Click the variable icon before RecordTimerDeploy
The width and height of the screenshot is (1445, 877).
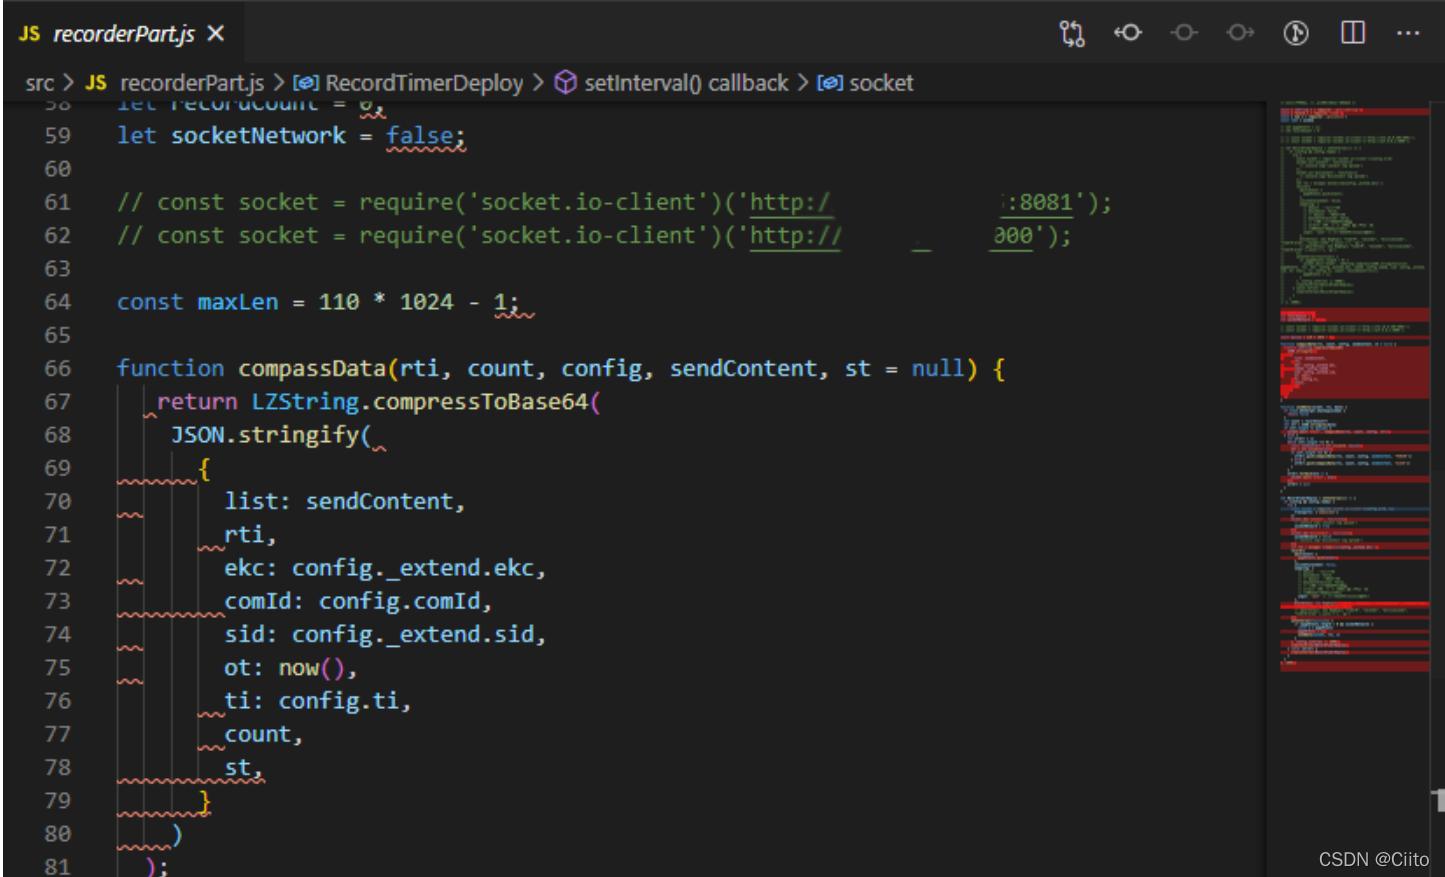[306, 83]
